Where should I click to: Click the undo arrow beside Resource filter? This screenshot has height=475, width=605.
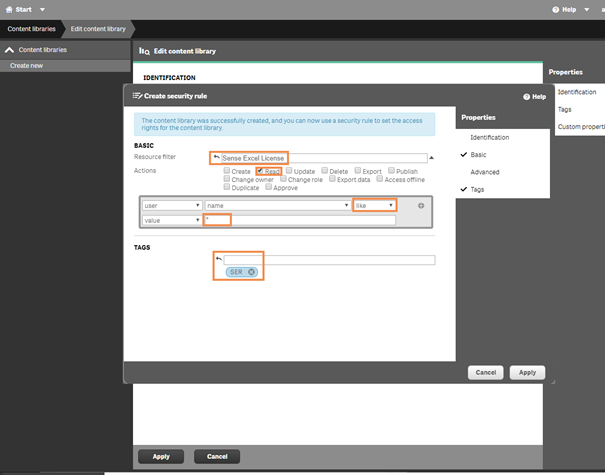pyautogui.click(x=216, y=157)
